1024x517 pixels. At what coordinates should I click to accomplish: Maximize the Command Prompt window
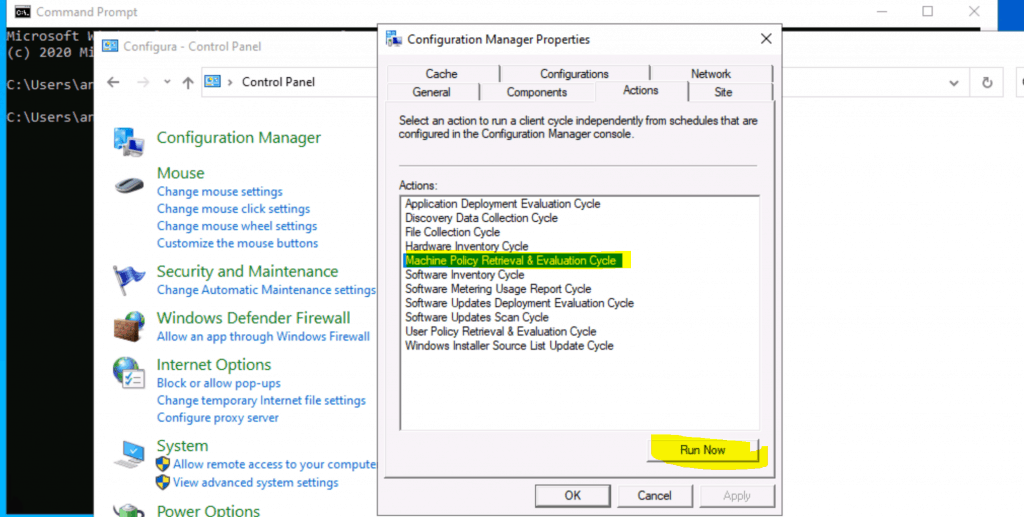(927, 11)
